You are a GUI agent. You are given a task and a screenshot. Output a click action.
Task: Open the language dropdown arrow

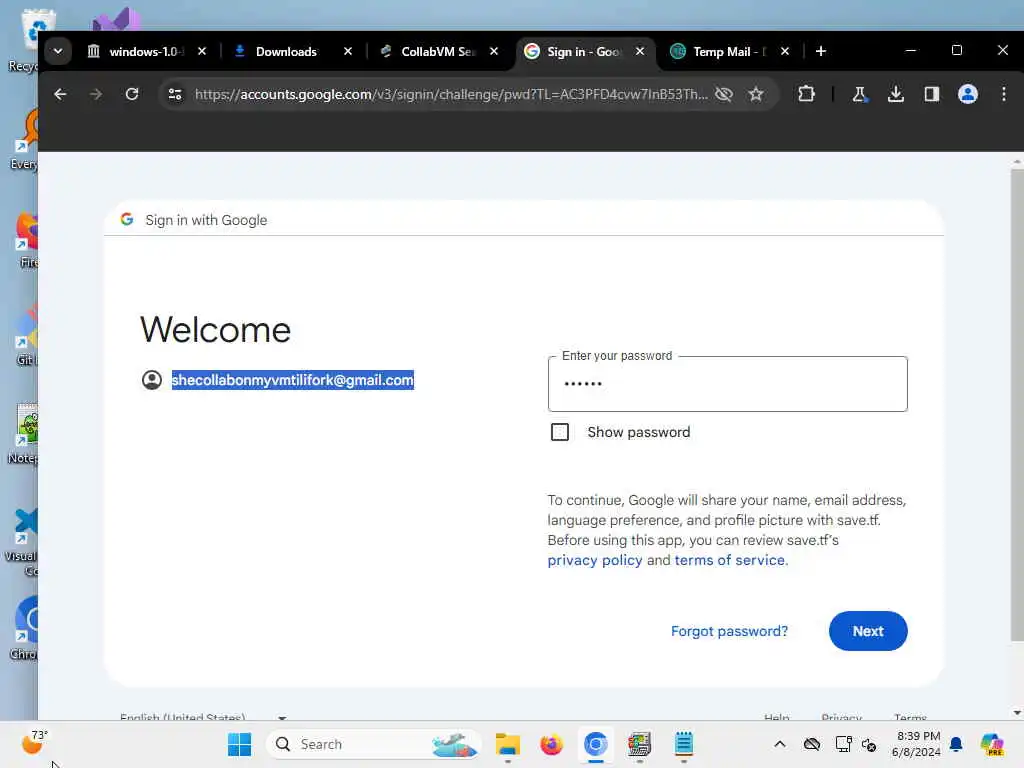click(282, 718)
